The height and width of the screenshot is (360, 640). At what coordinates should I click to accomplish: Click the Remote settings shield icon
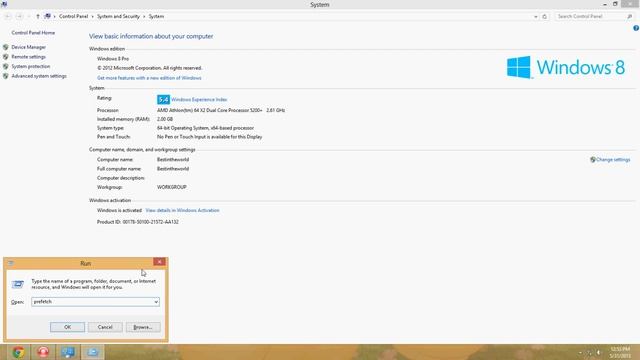(6, 57)
